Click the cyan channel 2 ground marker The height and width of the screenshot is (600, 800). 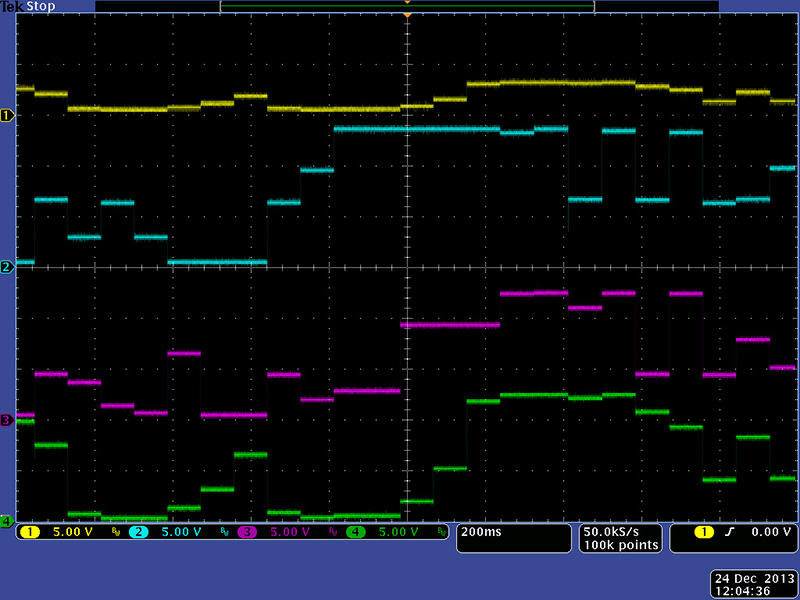[6, 267]
